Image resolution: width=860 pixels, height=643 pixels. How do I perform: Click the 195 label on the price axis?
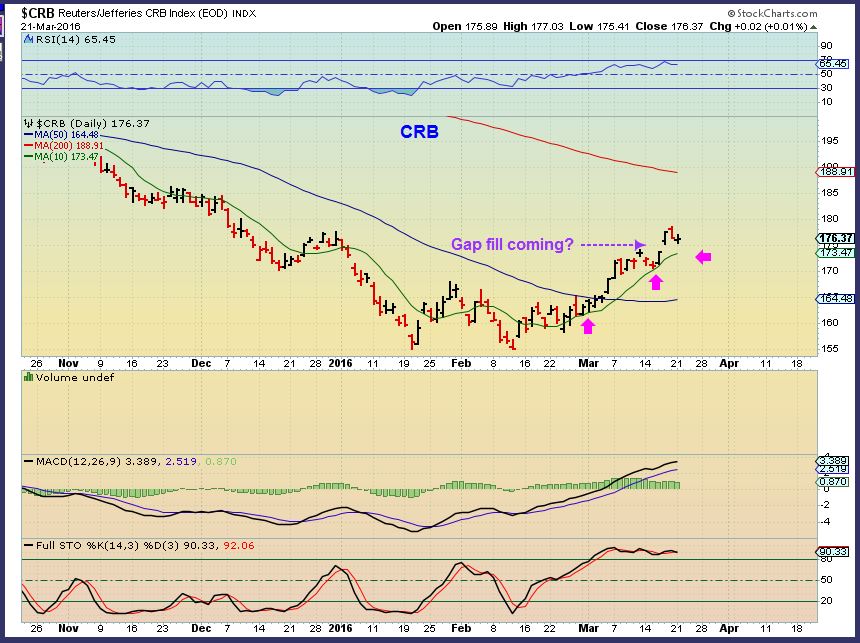click(830, 141)
